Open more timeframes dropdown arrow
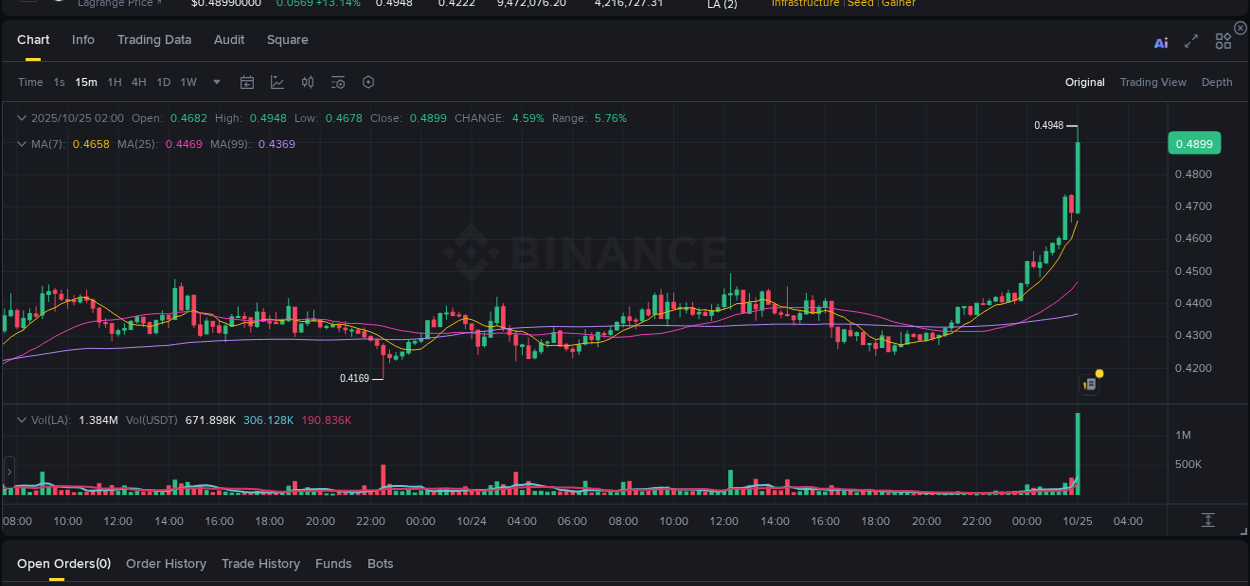The height and width of the screenshot is (586, 1250). (x=216, y=82)
